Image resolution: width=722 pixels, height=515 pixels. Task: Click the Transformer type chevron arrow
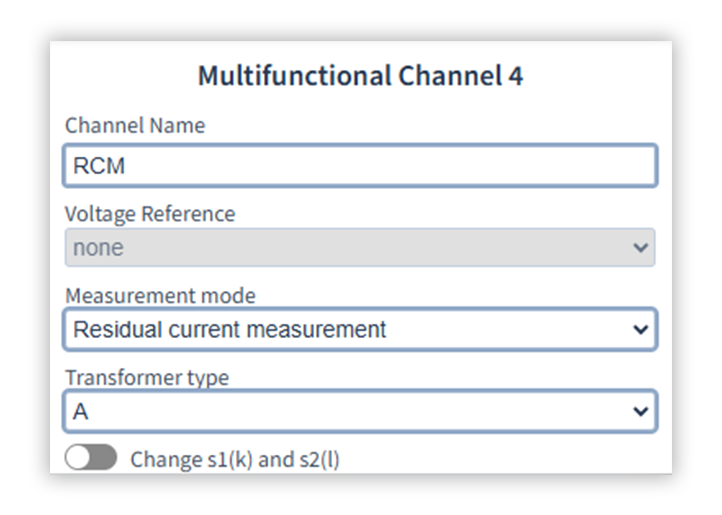point(641,411)
